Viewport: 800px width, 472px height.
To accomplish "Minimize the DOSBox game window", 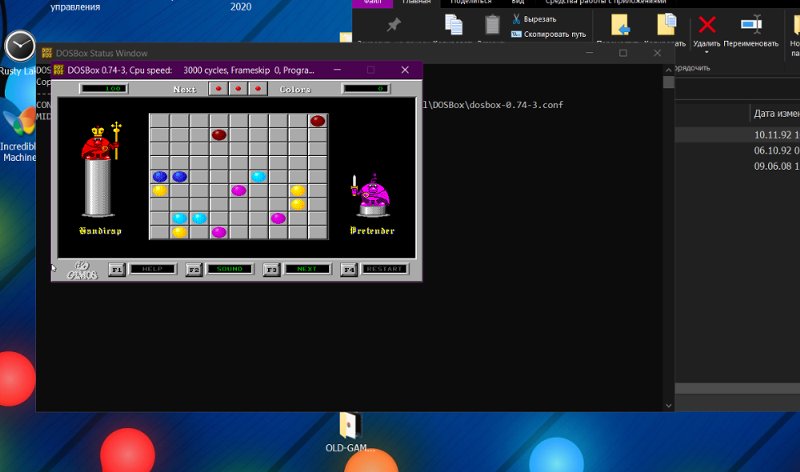I will pos(337,70).
